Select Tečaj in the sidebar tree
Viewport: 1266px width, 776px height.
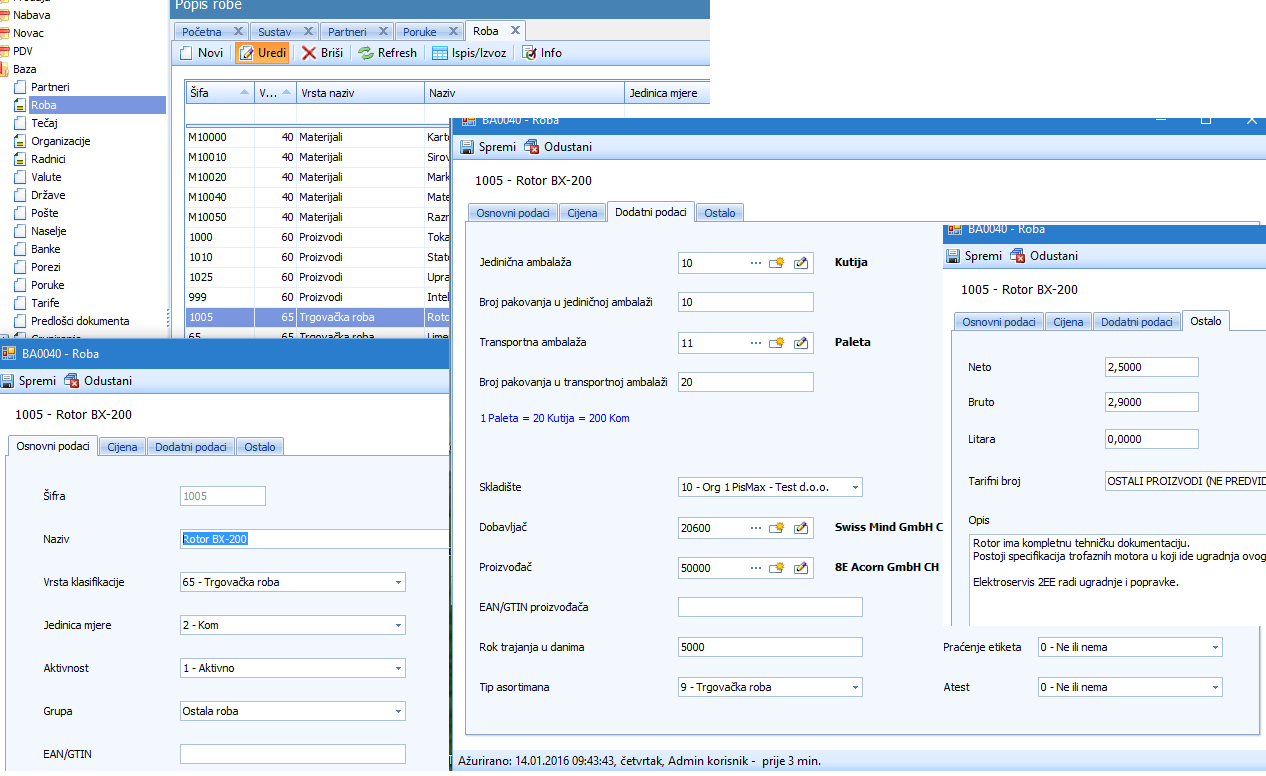(x=44, y=123)
